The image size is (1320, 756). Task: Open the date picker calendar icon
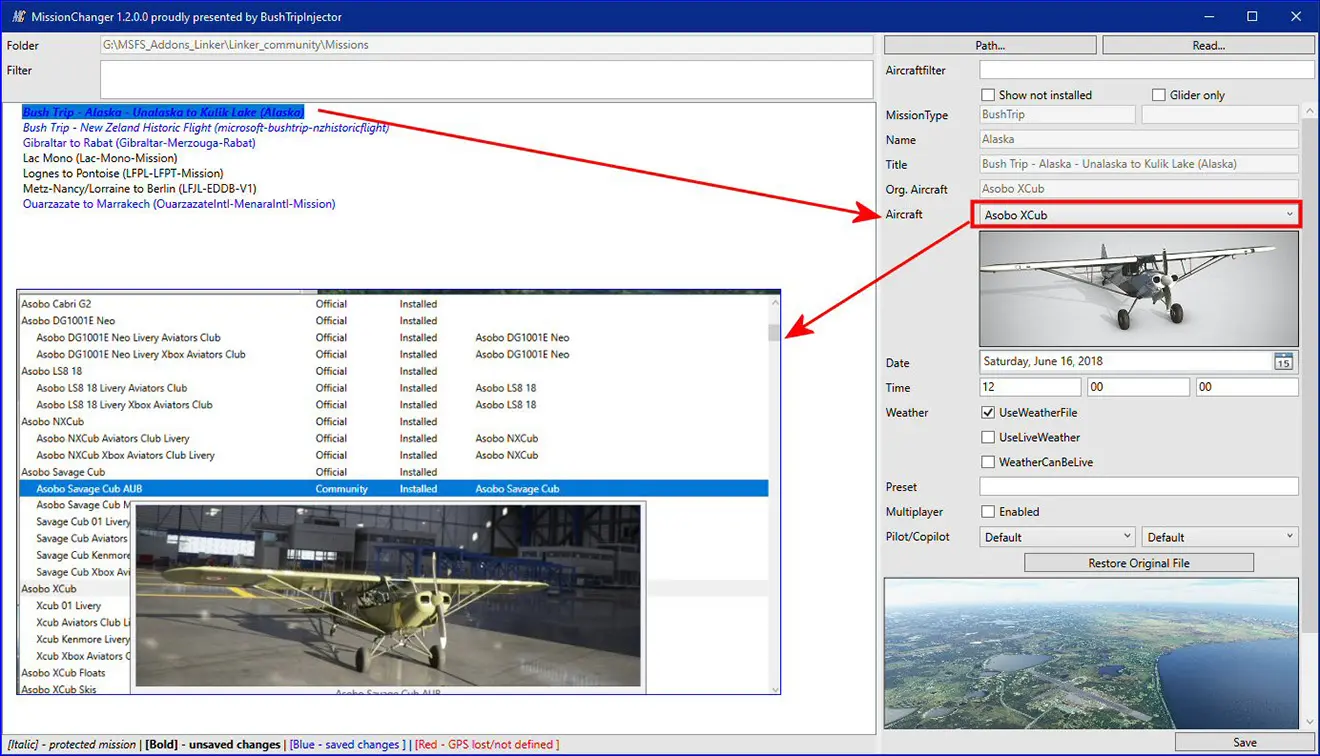[x=1284, y=362]
